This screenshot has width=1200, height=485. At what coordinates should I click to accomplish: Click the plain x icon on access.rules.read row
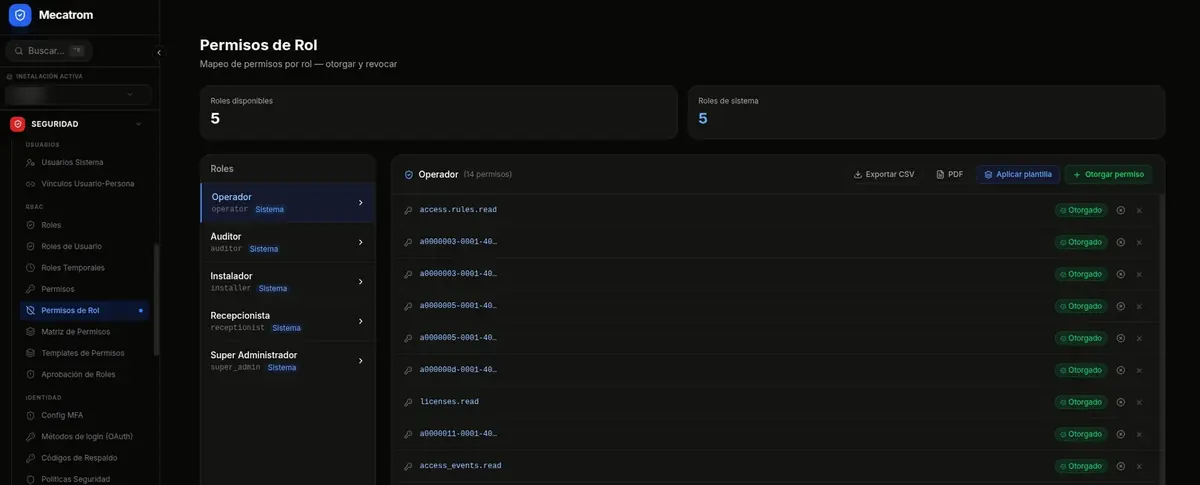click(1139, 210)
